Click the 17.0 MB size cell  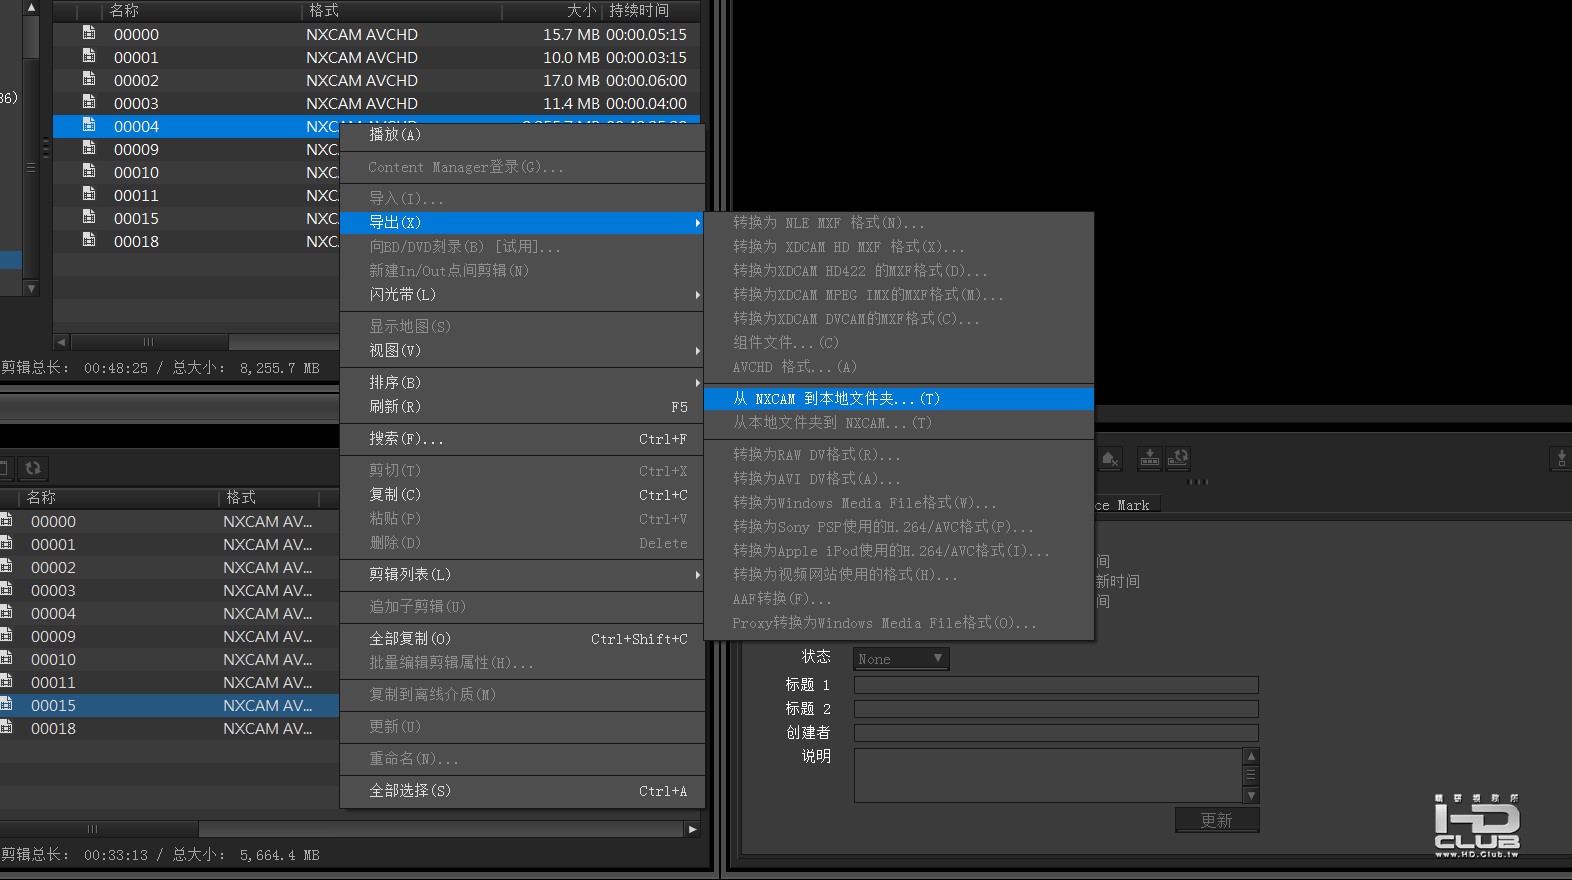(571, 80)
